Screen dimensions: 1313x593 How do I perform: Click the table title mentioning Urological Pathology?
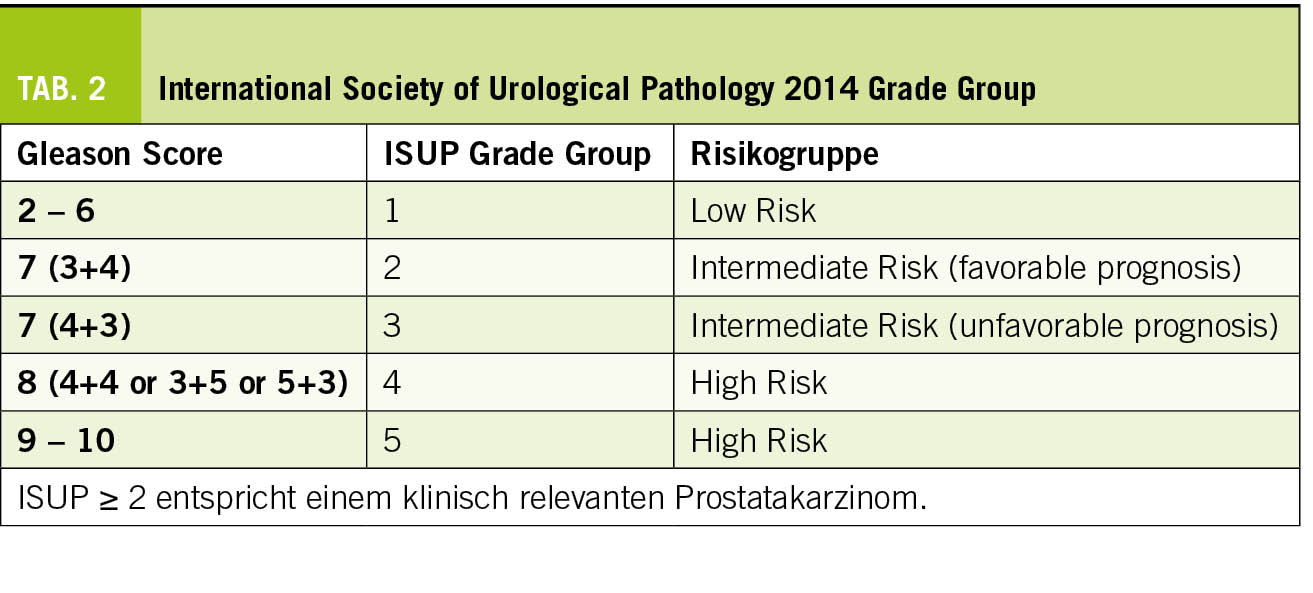click(x=596, y=89)
